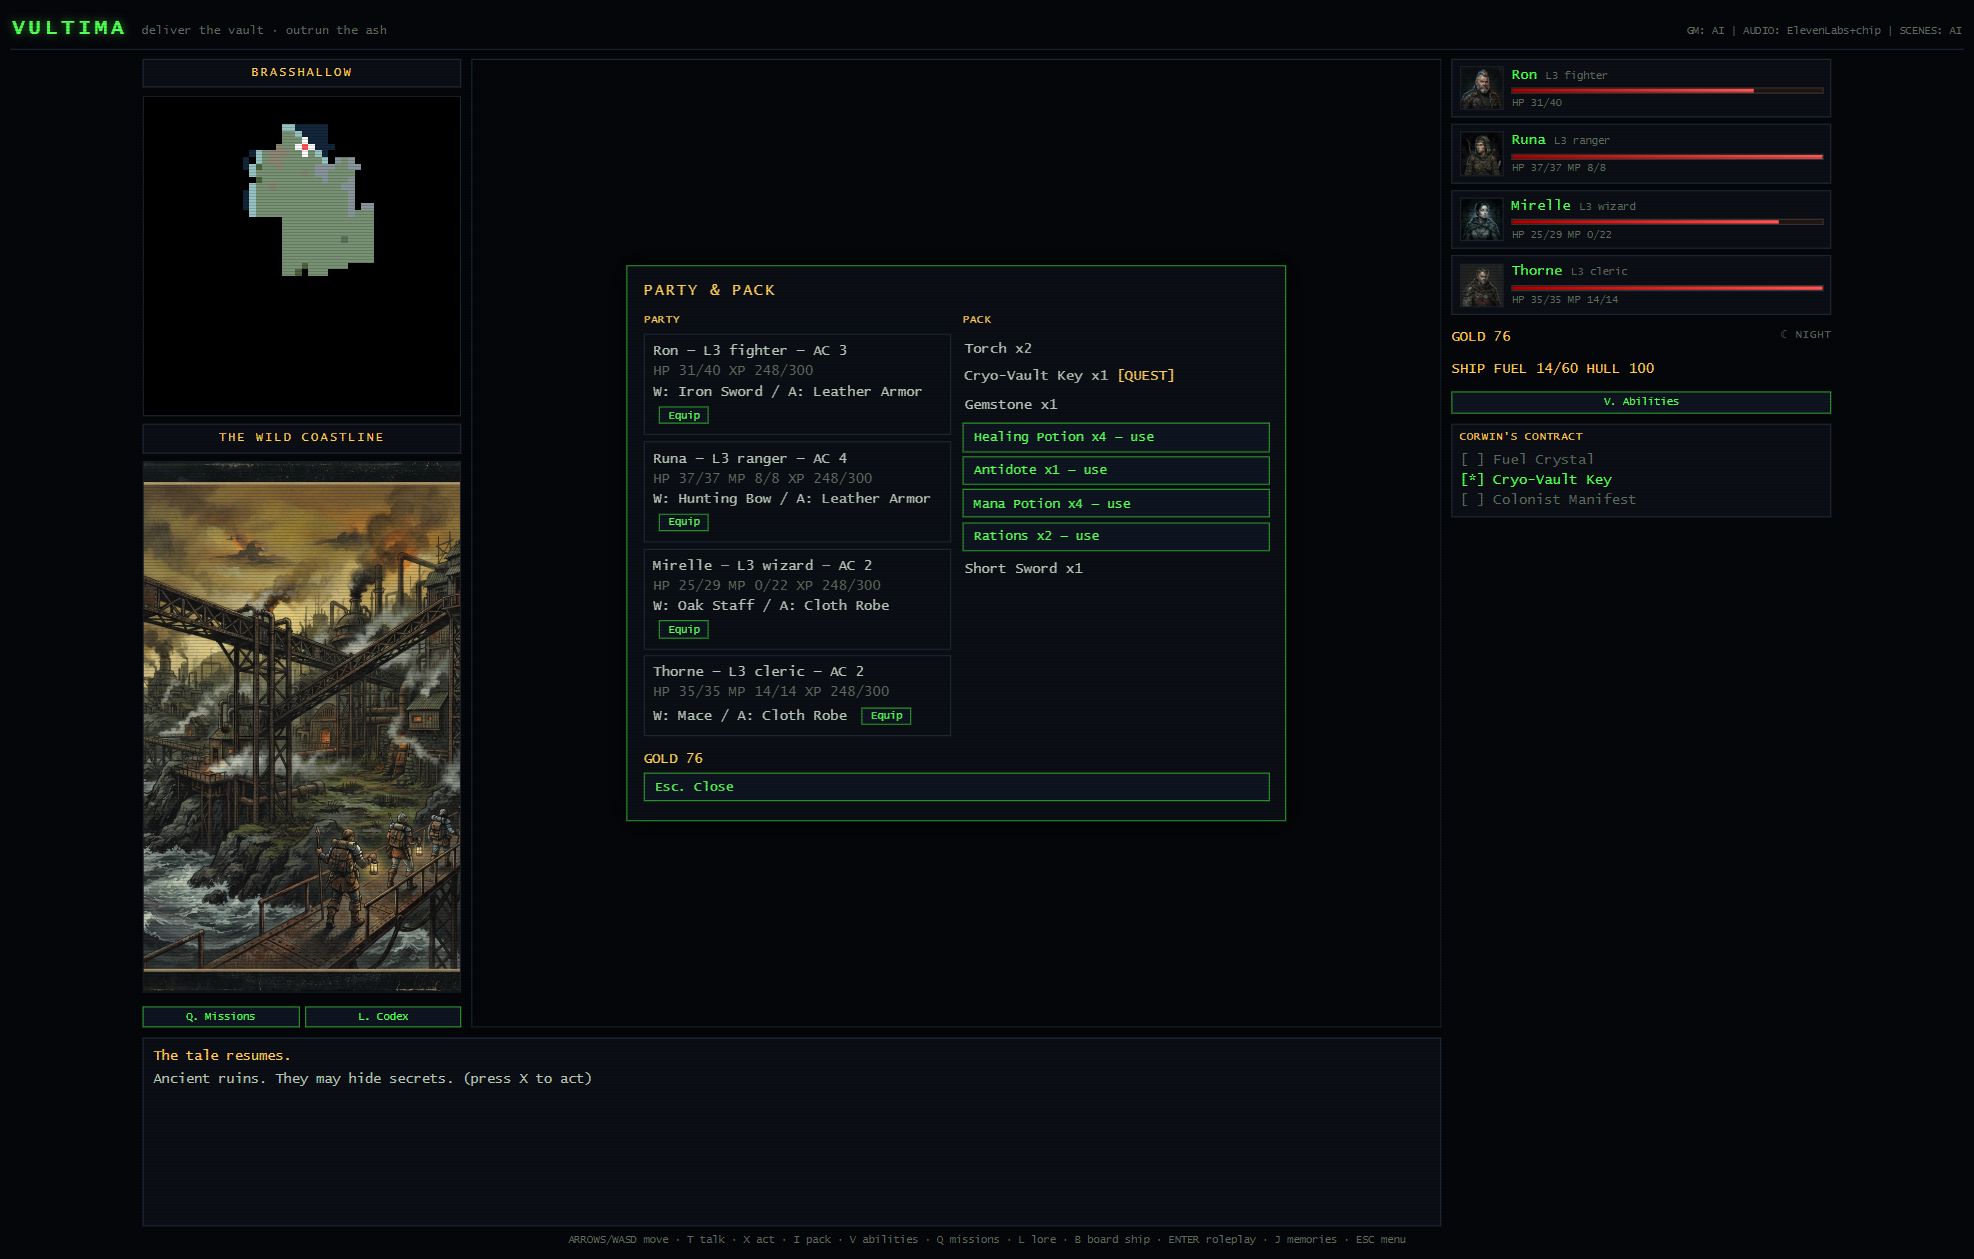Click Mirelle's 'HP 25/29 MP 0/22' stats
The width and height of the screenshot is (1974, 1259).
tap(1562, 235)
